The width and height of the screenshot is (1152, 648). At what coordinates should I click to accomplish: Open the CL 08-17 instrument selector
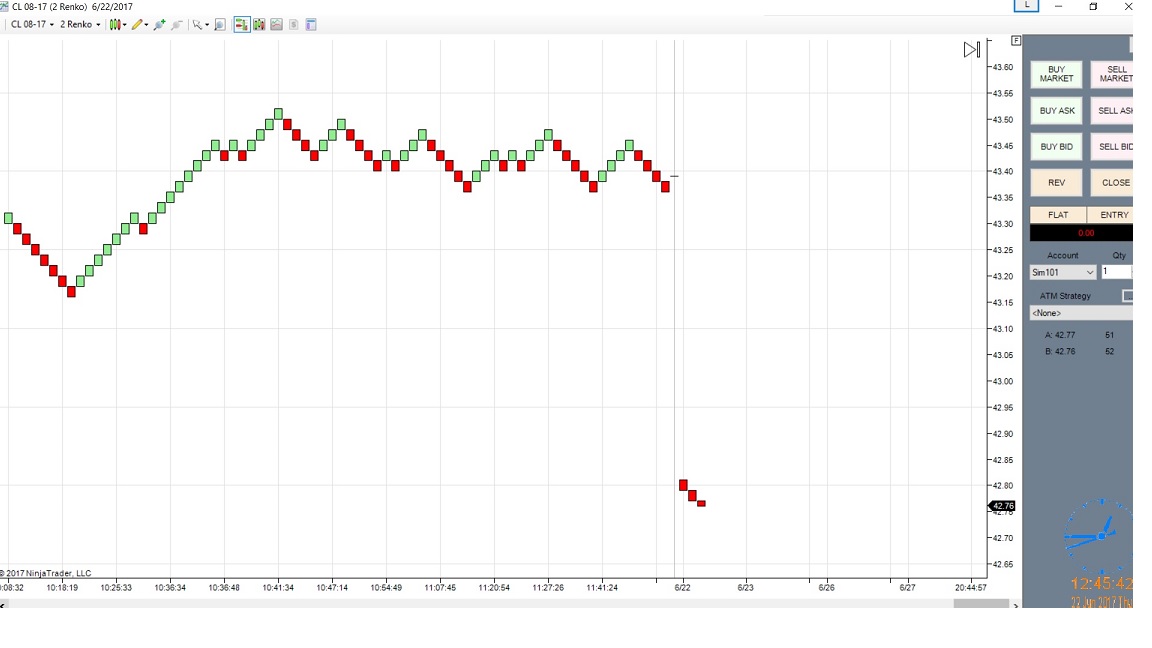[32, 24]
